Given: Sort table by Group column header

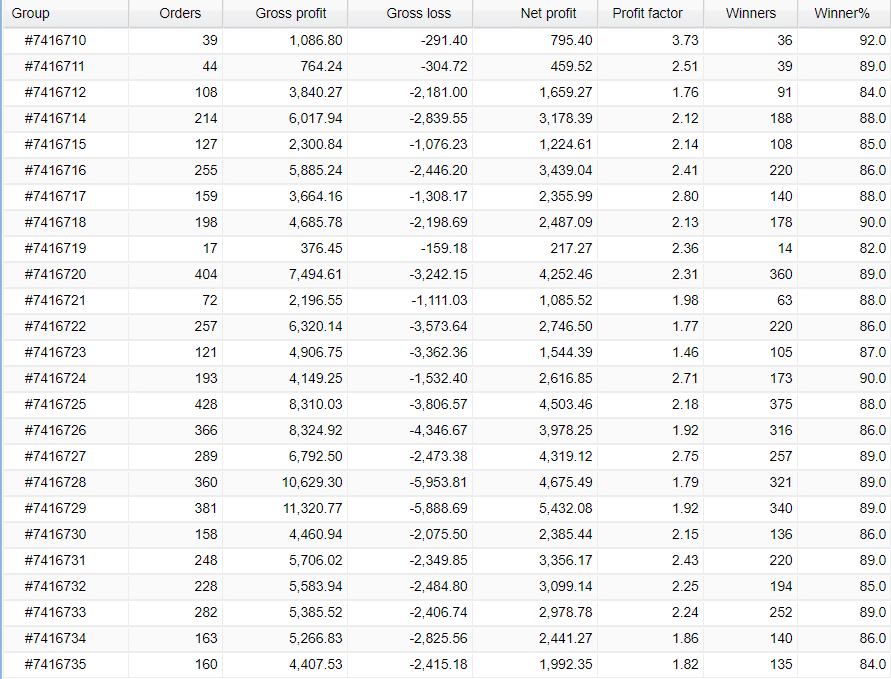Looking at the screenshot, I should coord(30,14).
